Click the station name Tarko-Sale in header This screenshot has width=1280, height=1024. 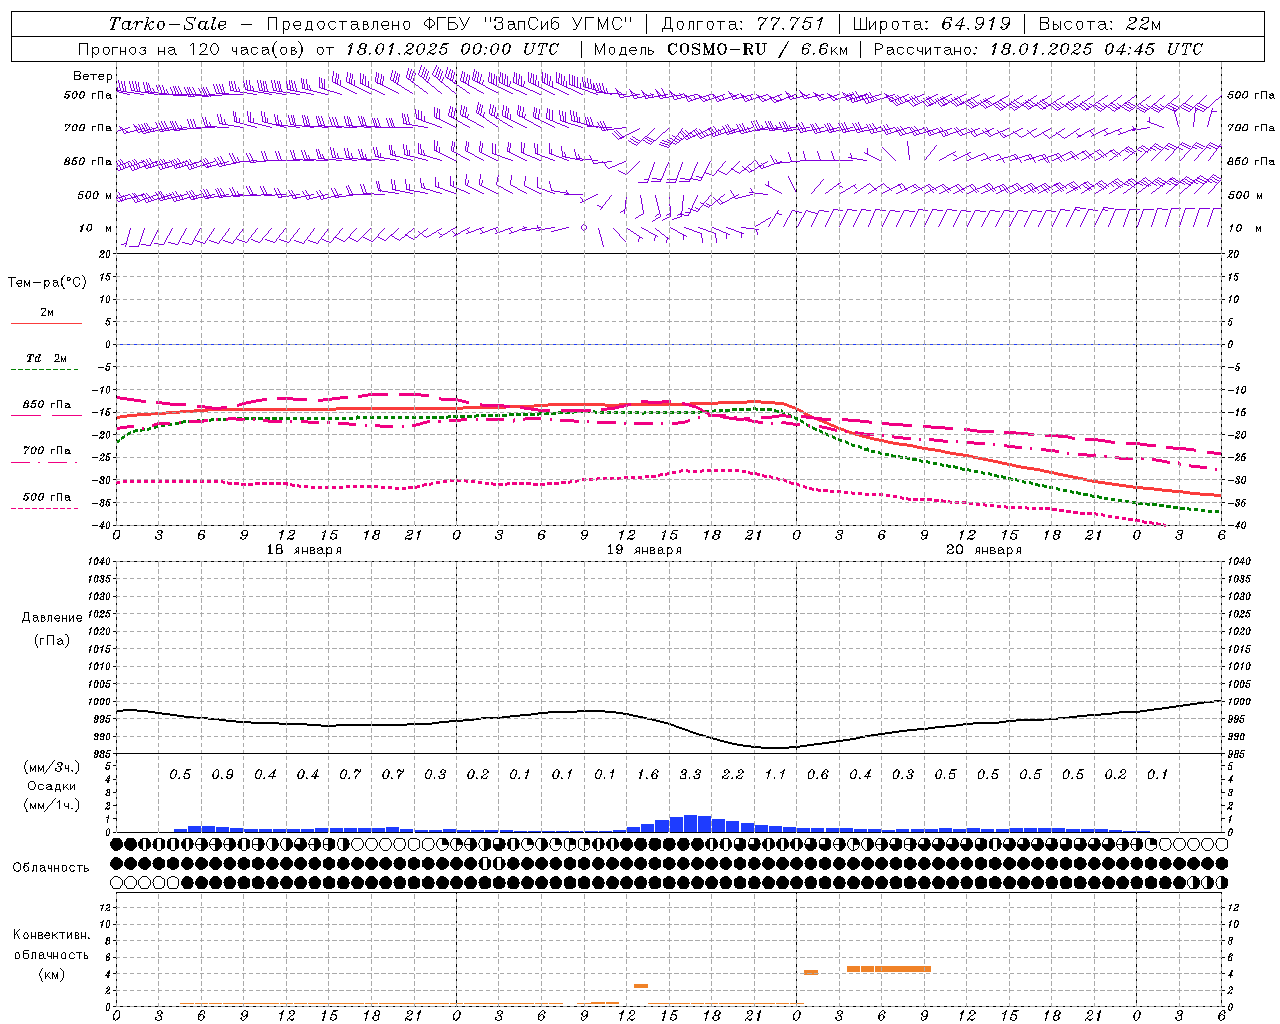point(168,24)
